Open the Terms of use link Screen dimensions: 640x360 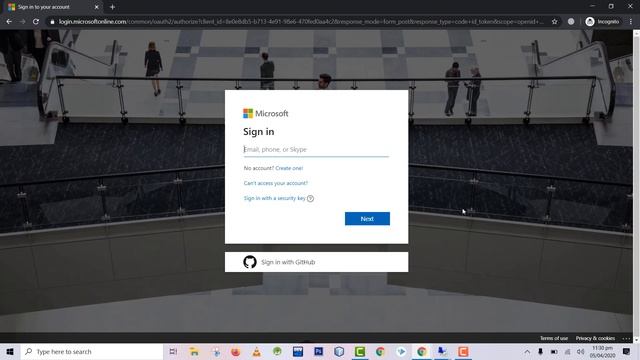(x=554, y=338)
